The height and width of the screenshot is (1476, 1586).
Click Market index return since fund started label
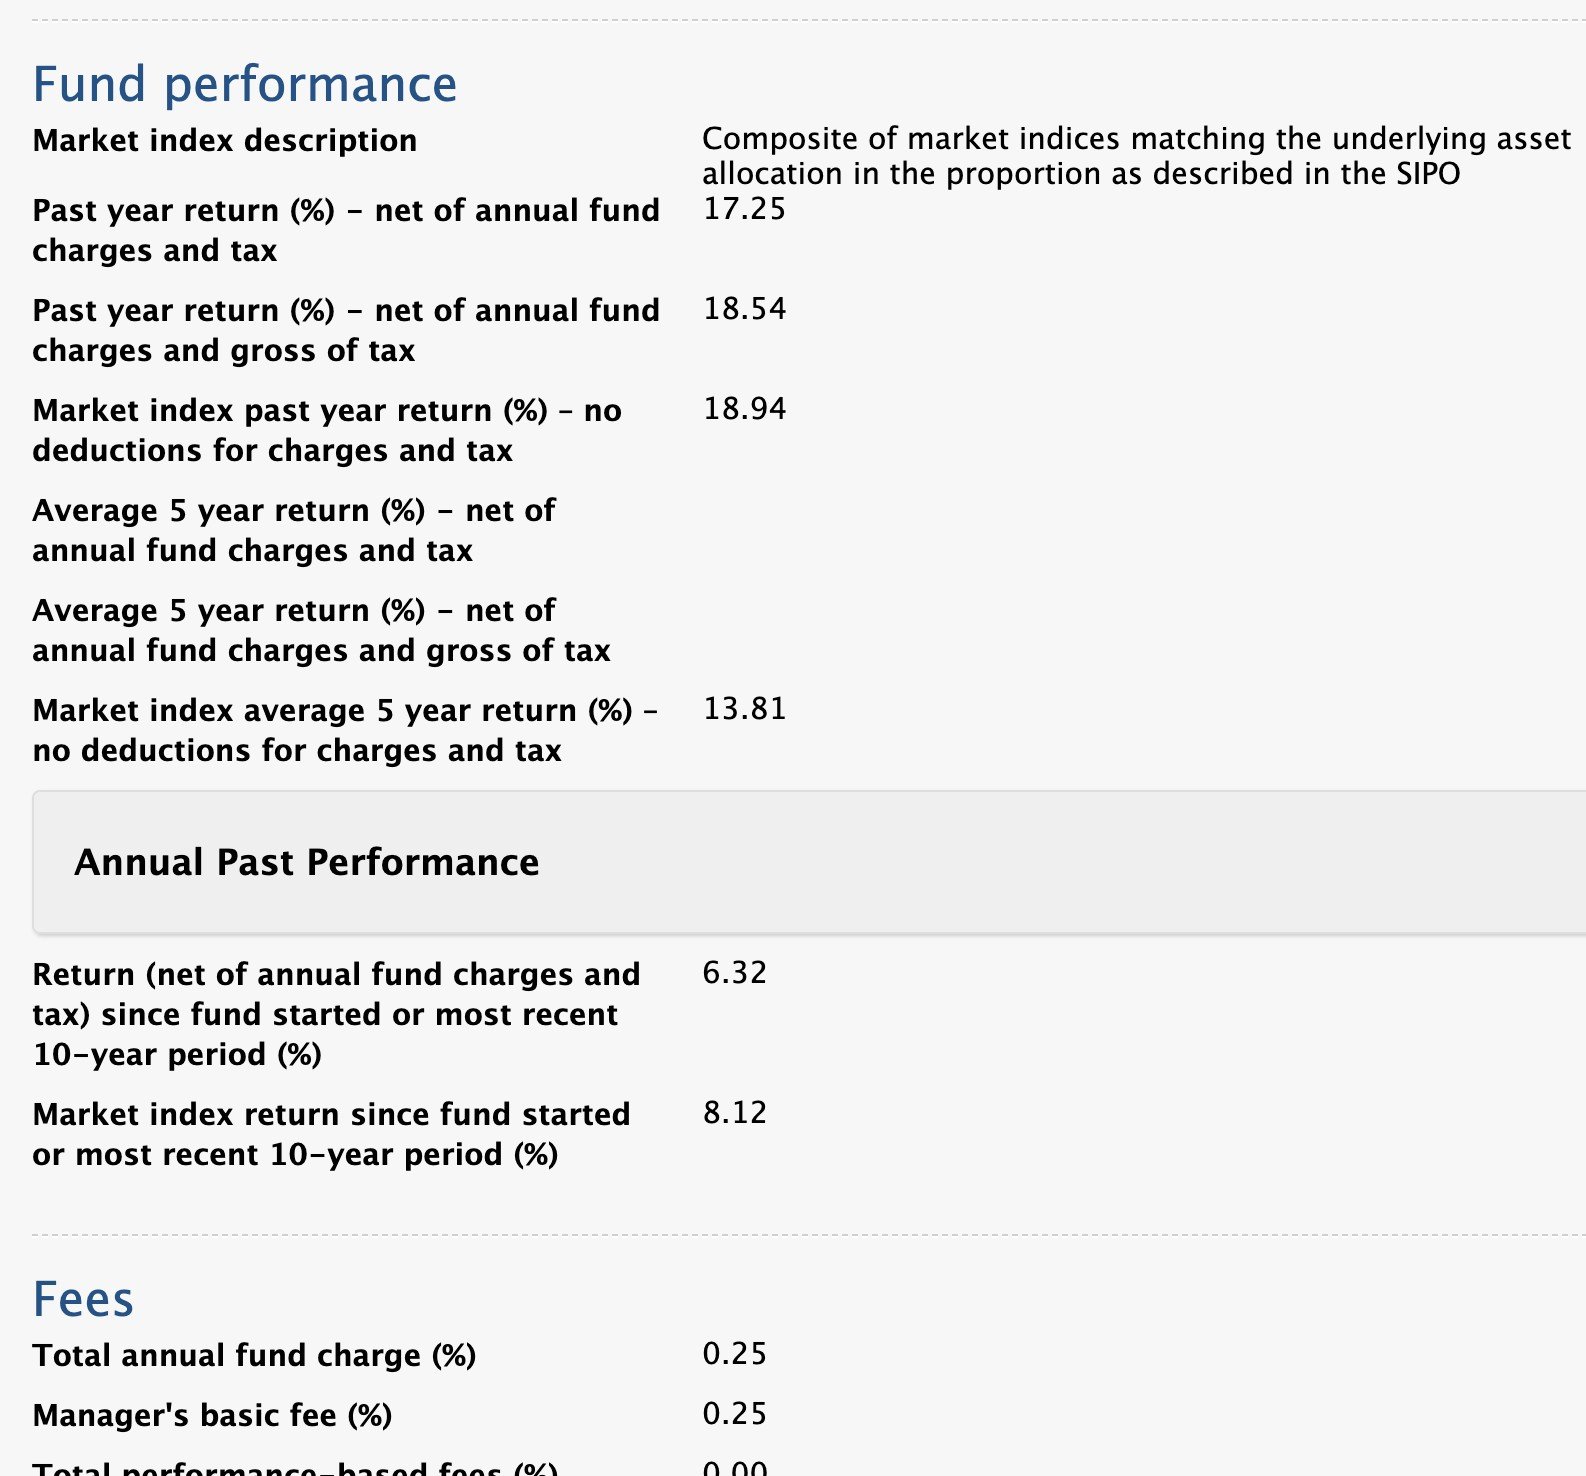(x=331, y=1134)
